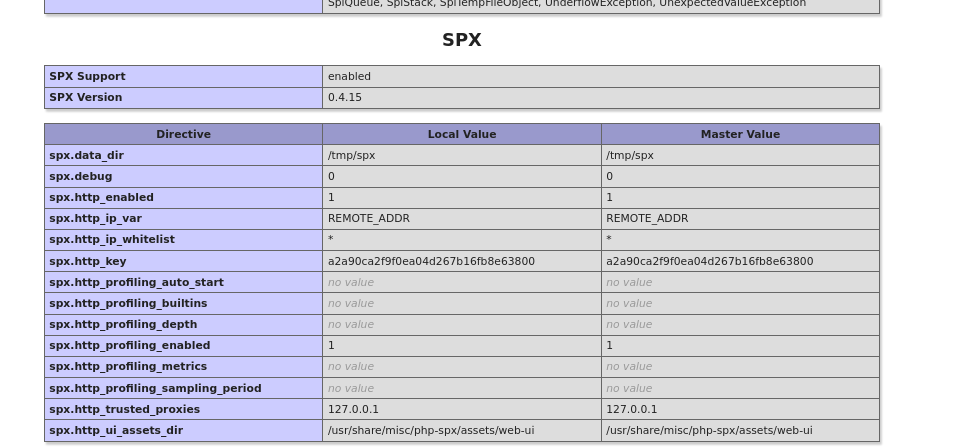The width and height of the screenshot is (961, 448).
Task: Click Local 'no value' for spx.http_profiling_metrics
Action: coord(351,366)
